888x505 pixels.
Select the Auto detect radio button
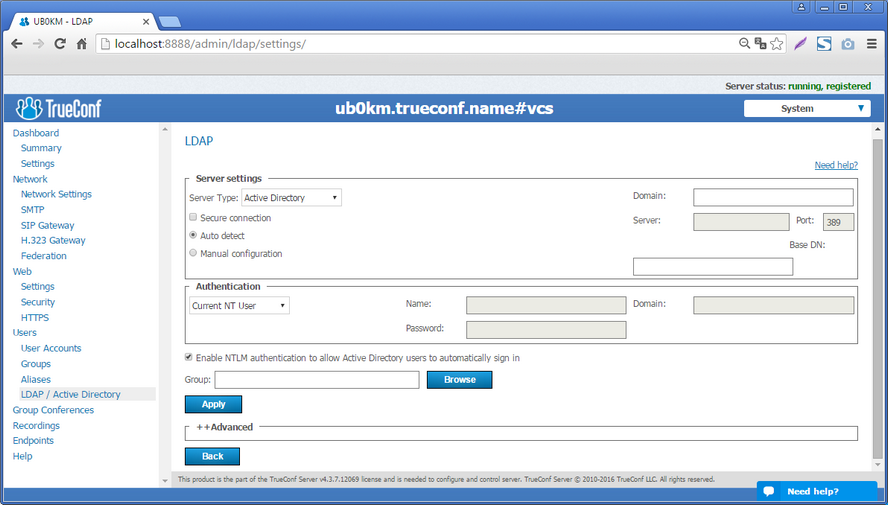193,235
